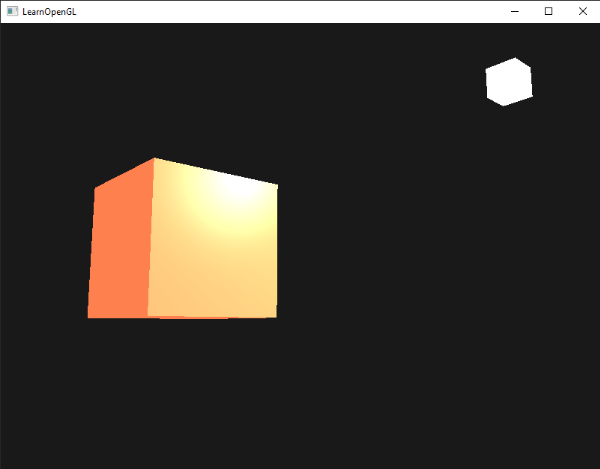Click the small white light source cube
Viewport: 600px width, 469px height.
point(509,82)
